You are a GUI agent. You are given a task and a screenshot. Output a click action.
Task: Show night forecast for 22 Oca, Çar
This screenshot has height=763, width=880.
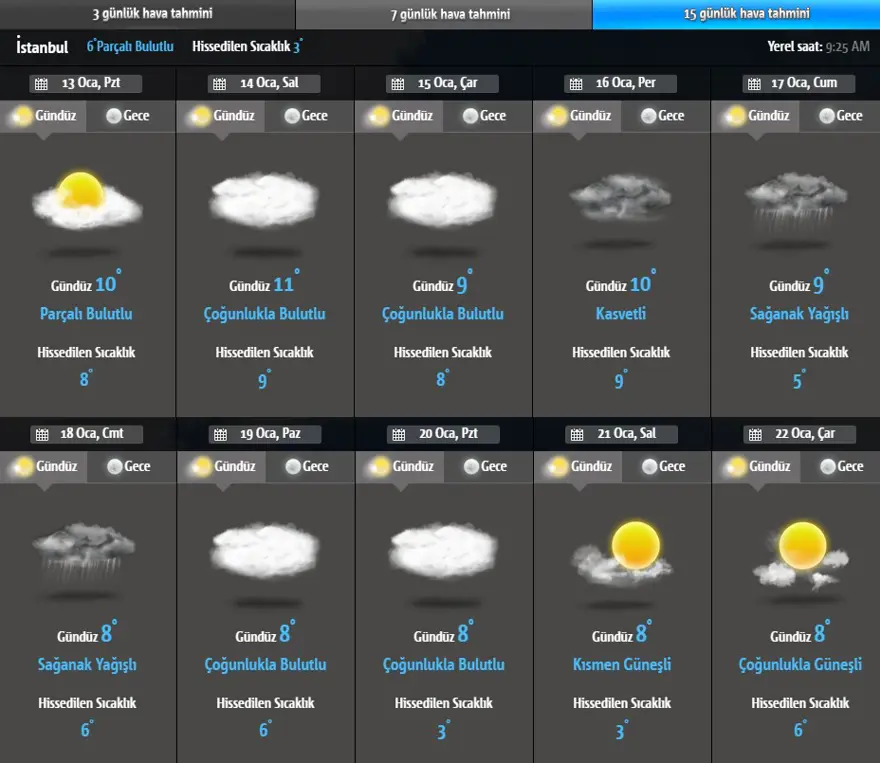coord(840,467)
